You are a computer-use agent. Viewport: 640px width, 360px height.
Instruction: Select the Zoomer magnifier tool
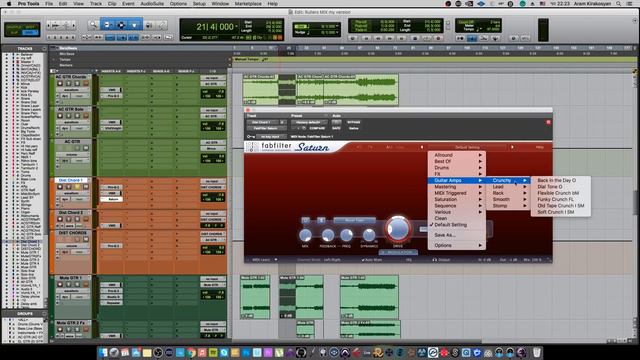[x=93, y=25]
